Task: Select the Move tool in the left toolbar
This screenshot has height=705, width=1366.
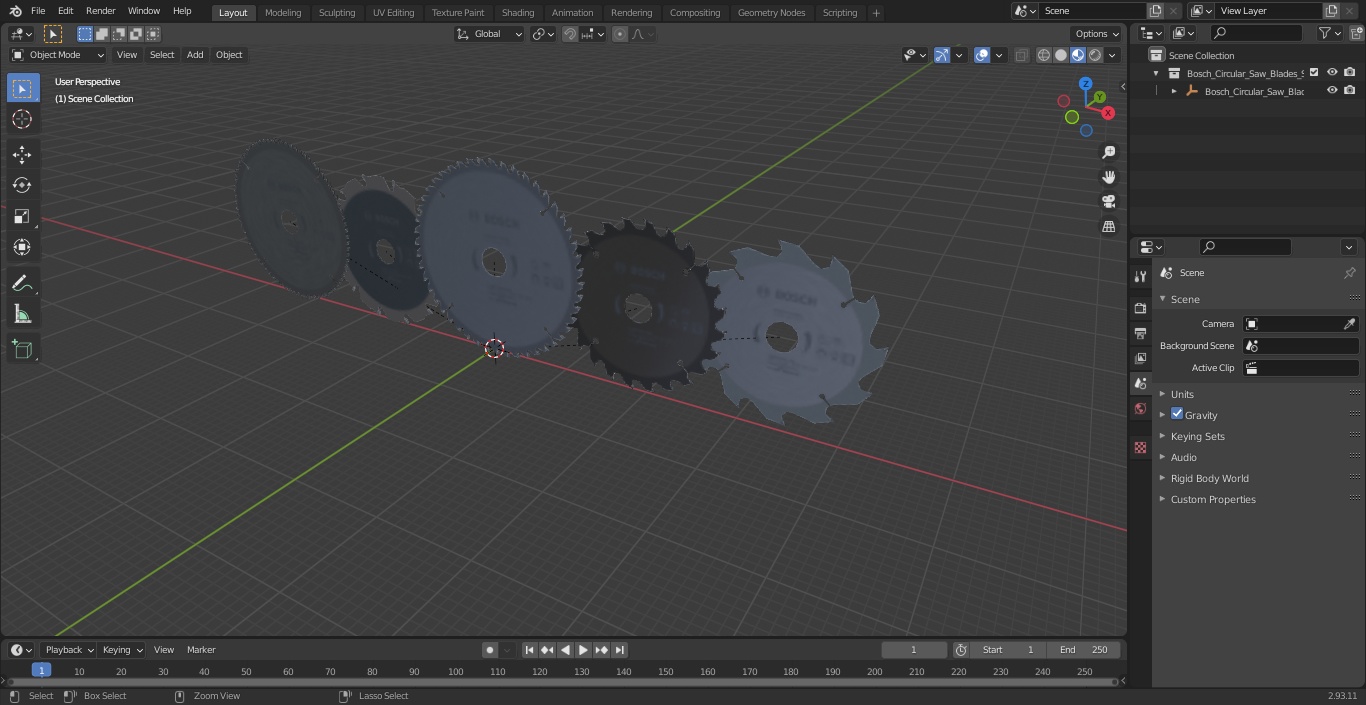Action: pos(22,154)
